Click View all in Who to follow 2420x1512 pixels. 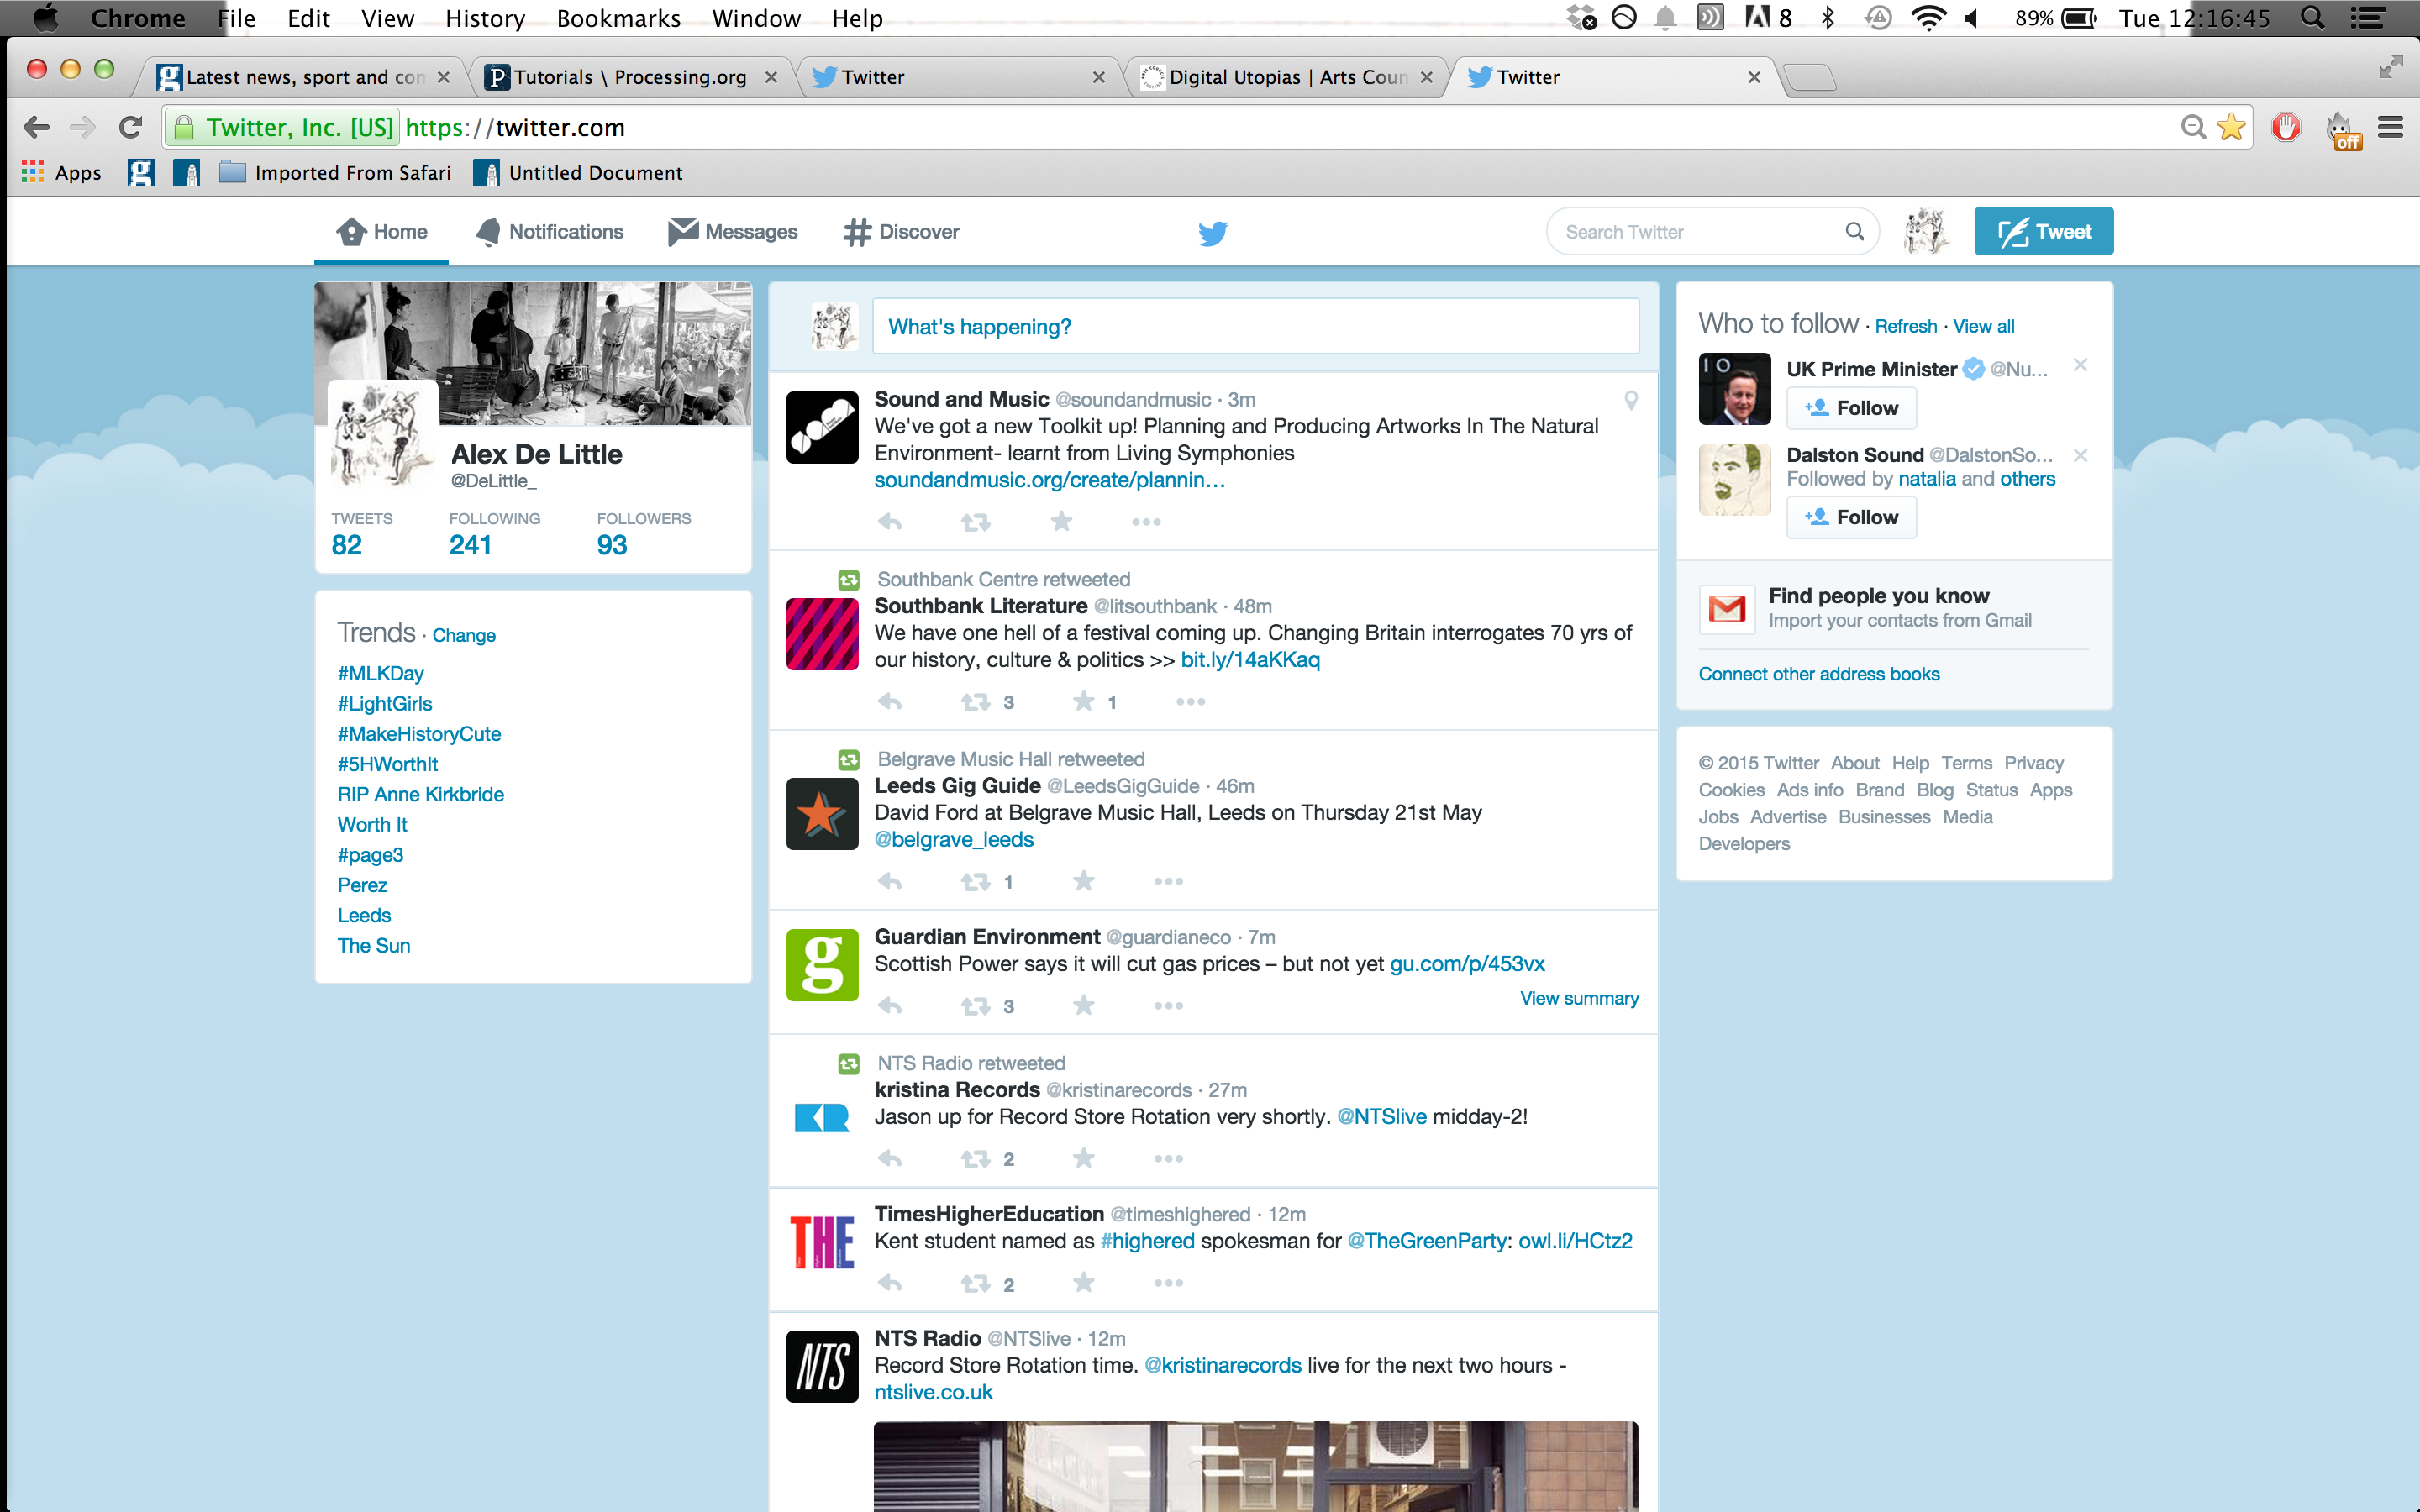point(1983,326)
